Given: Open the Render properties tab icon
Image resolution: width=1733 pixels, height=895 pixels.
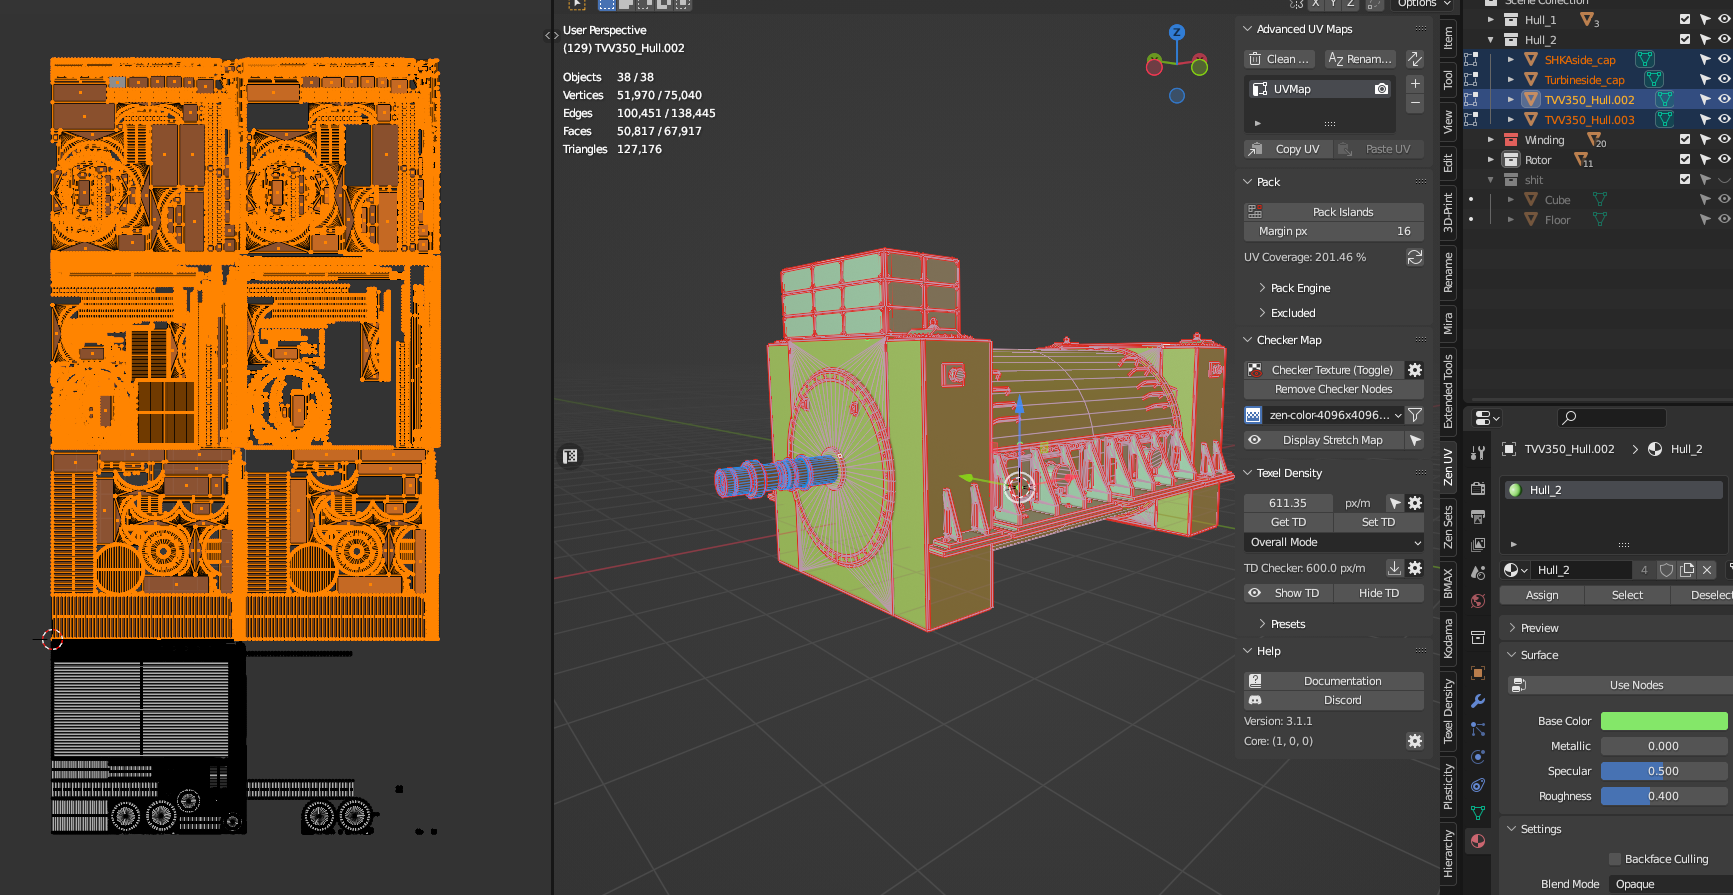Looking at the screenshot, I should [x=1478, y=488].
